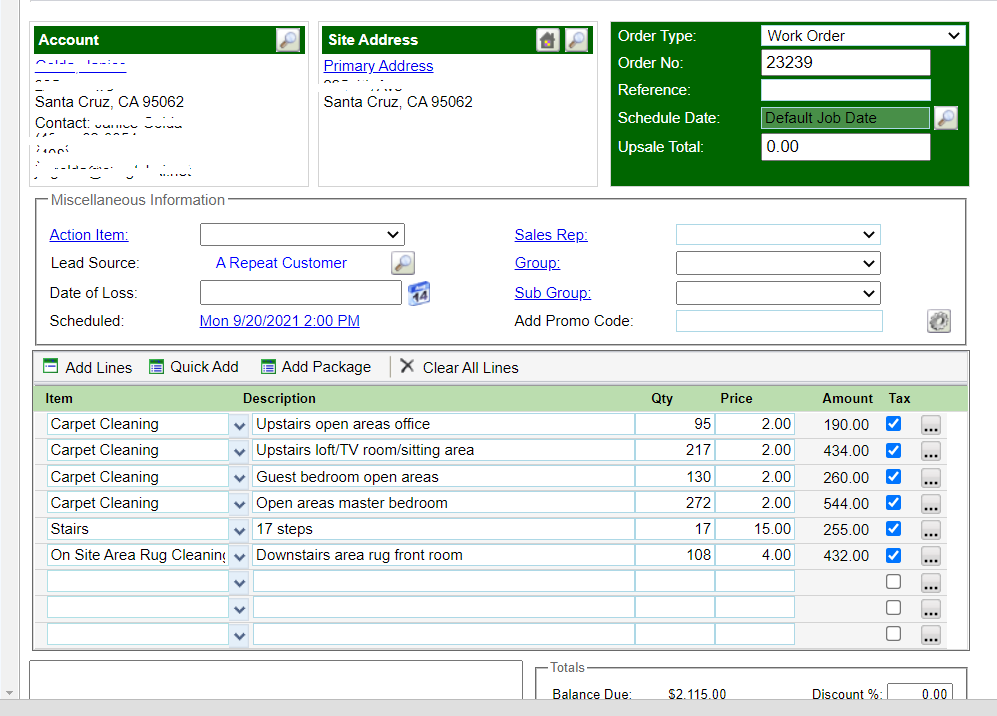Click the Site Address home icon
Screen dimensions: 997x716
click(x=547, y=40)
